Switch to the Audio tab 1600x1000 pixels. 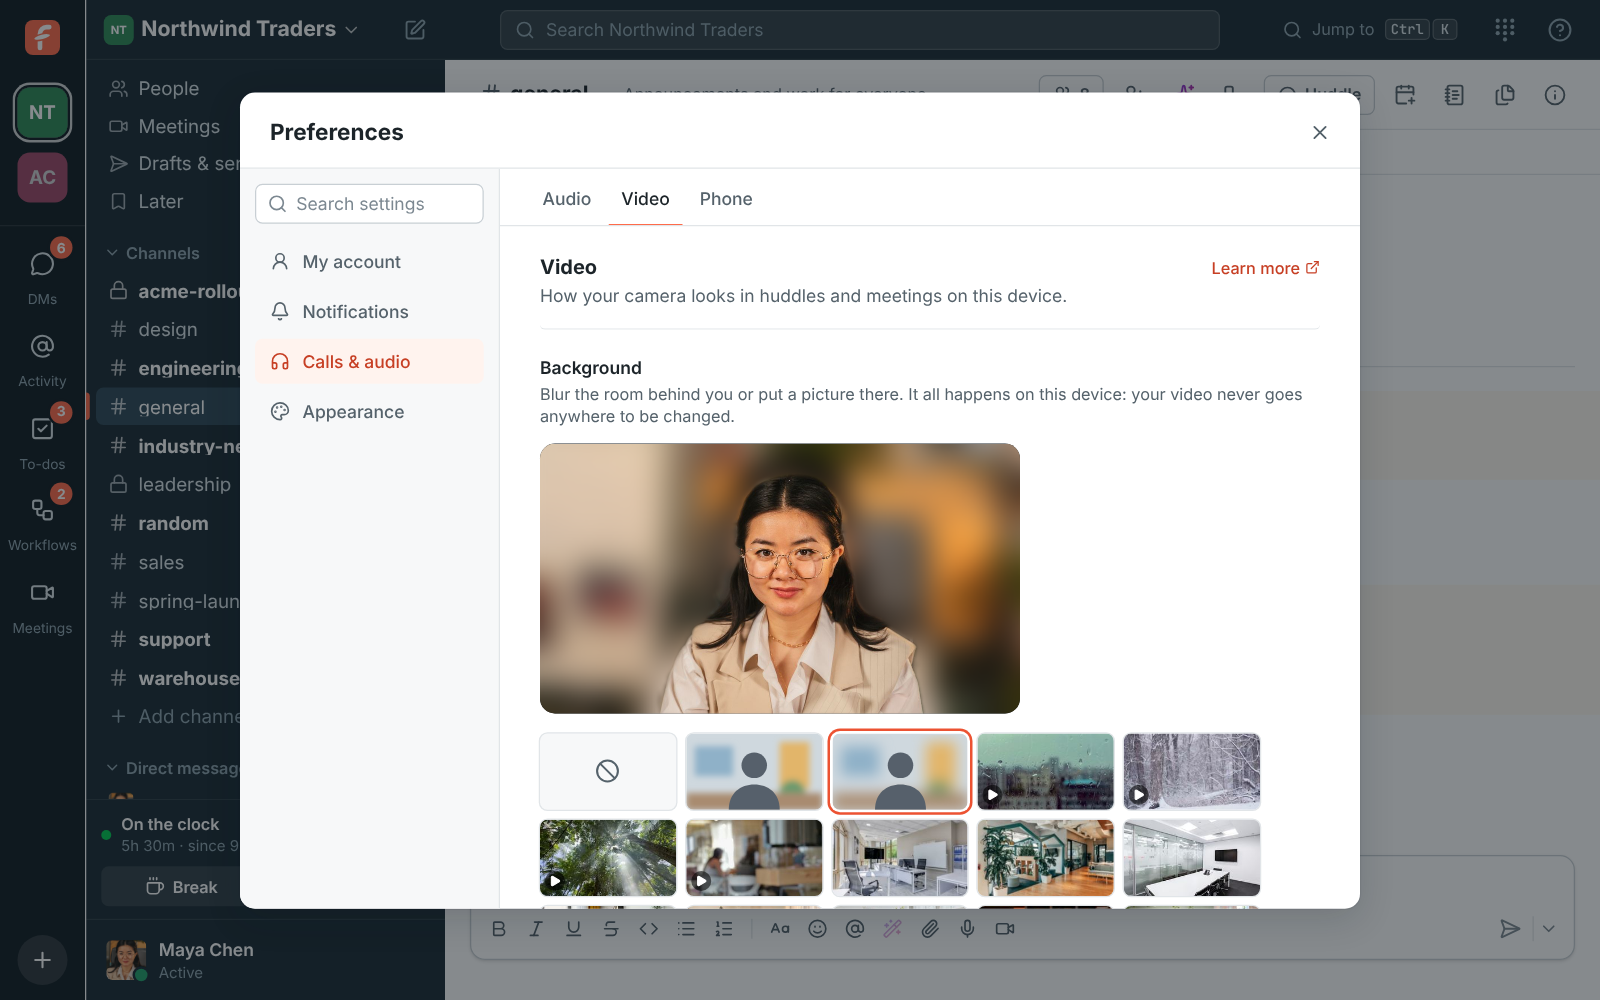pyautogui.click(x=567, y=199)
